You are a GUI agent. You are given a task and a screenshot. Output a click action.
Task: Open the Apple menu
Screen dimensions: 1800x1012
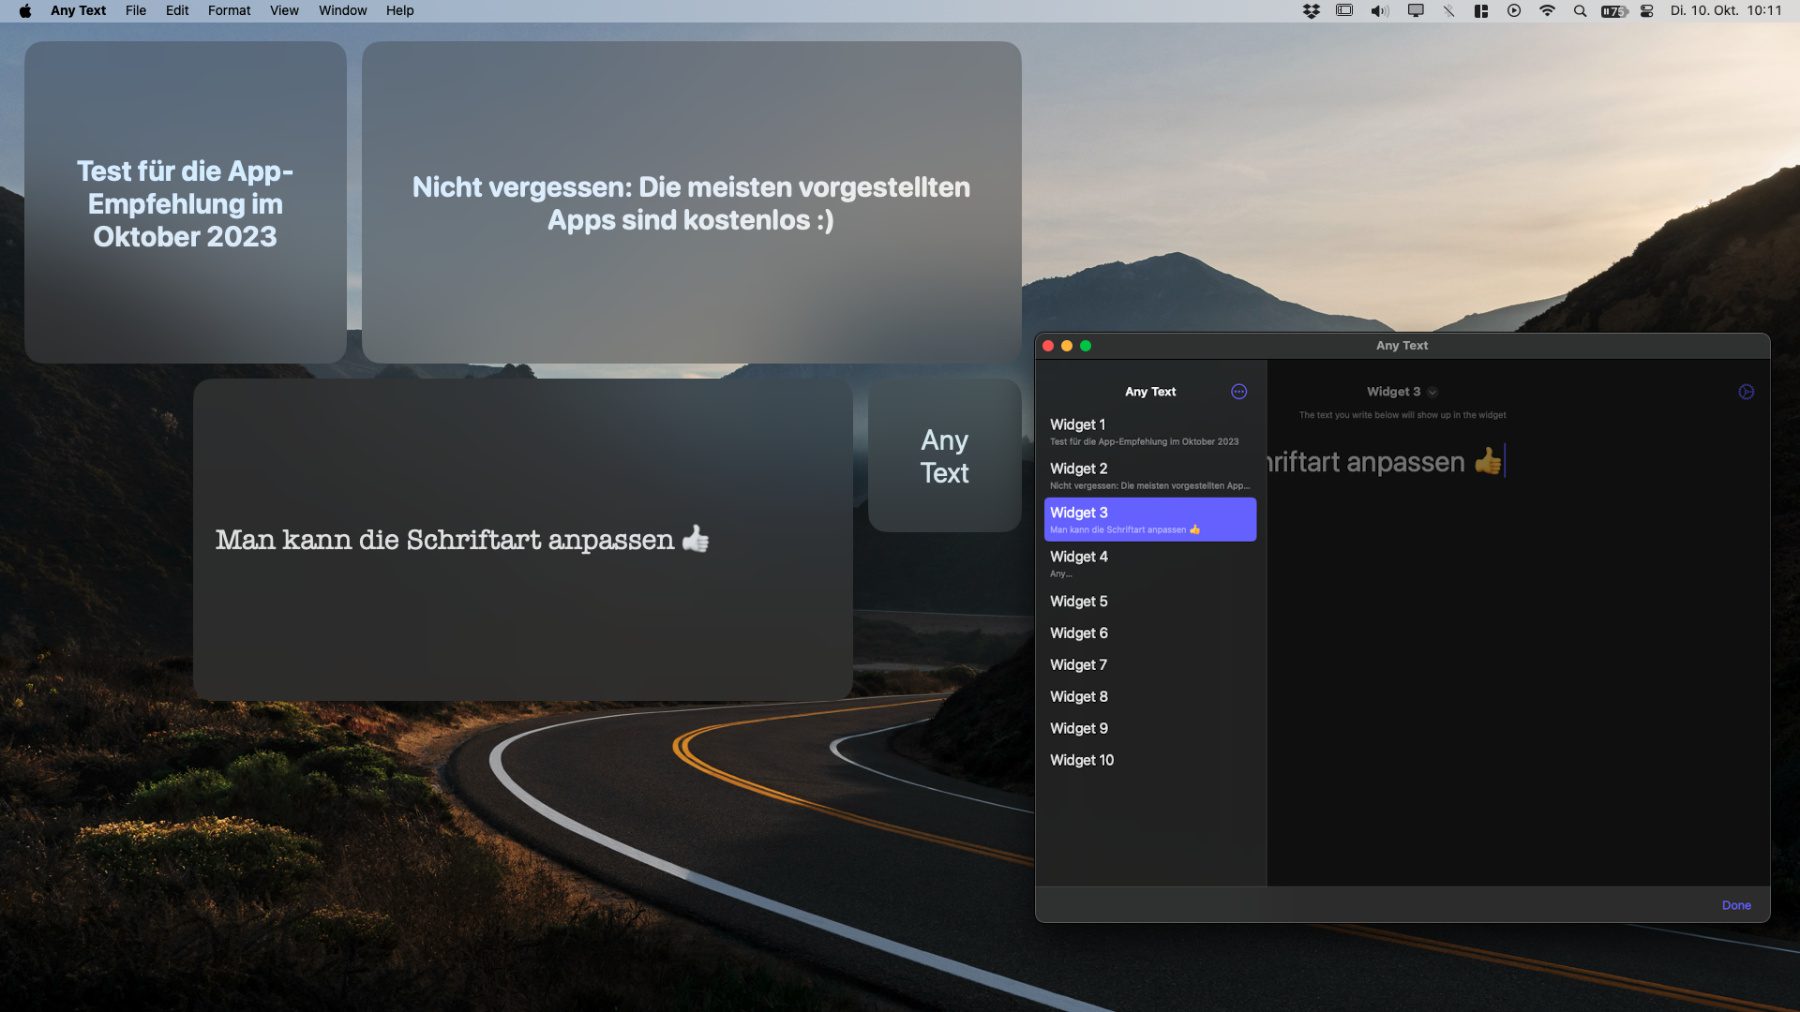25,11
